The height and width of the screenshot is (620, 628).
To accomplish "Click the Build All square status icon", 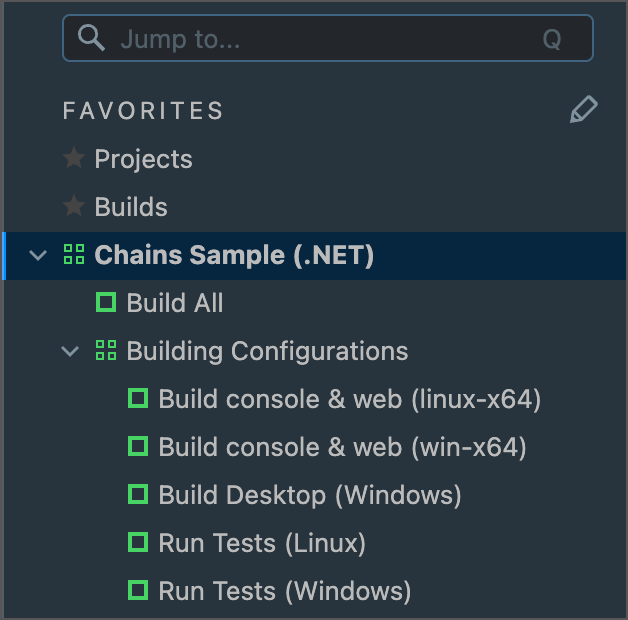I will 106,302.
